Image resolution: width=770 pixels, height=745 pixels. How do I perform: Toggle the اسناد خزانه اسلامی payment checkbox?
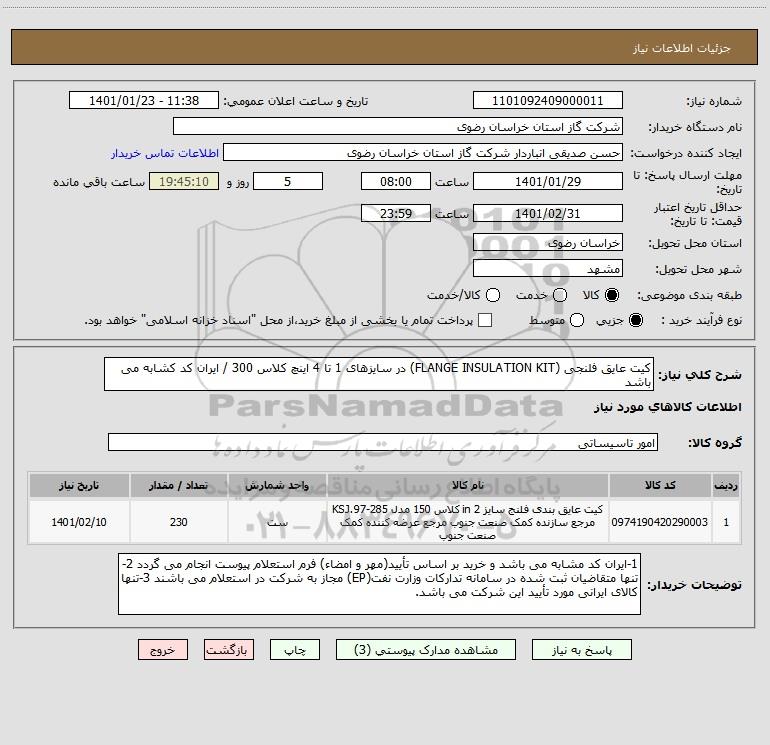pos(485,320)
